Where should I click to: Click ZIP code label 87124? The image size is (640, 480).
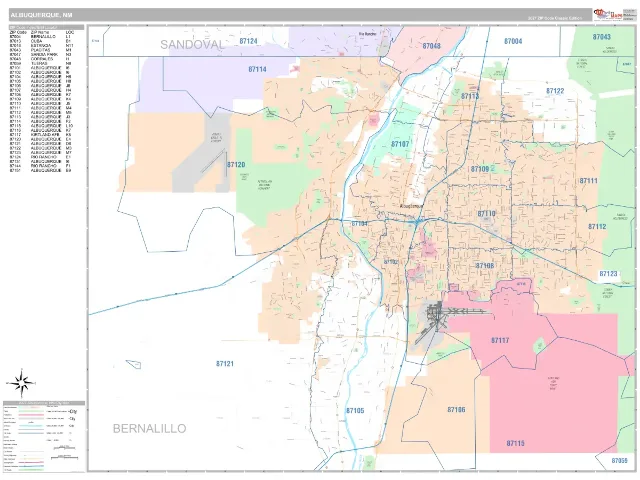(x=248, y=41)
